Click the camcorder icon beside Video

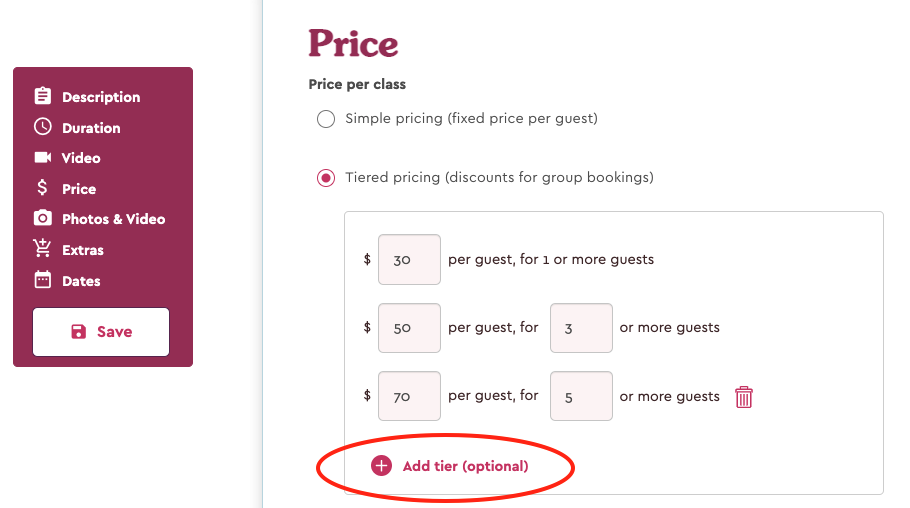[42, 157]
